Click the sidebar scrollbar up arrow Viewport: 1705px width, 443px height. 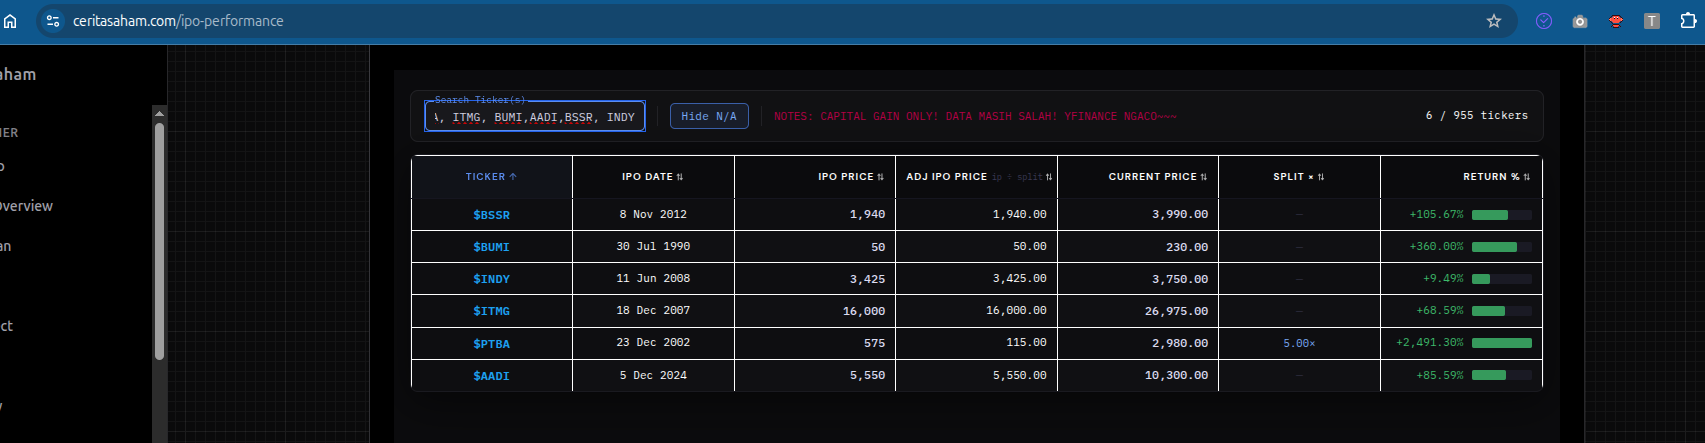159,113
